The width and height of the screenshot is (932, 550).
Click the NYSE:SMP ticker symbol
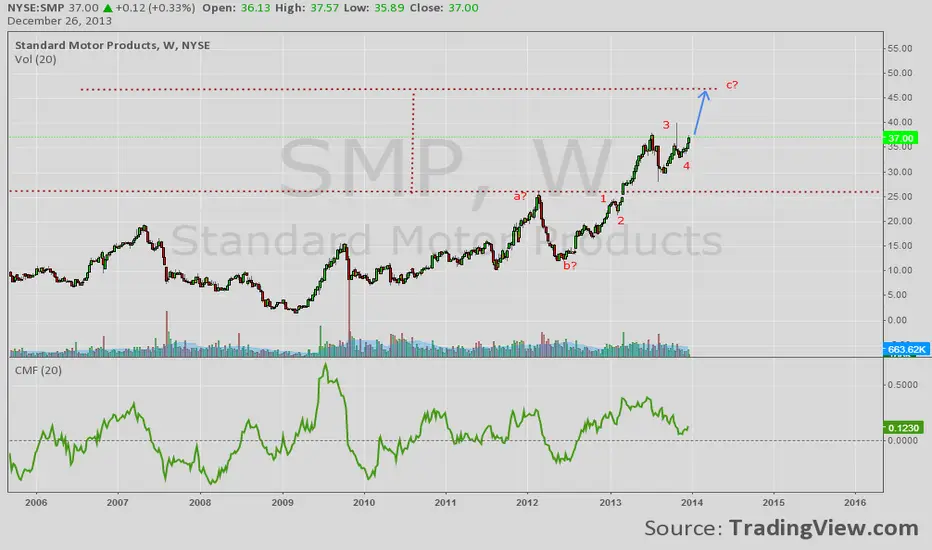(x=36, y=8)
